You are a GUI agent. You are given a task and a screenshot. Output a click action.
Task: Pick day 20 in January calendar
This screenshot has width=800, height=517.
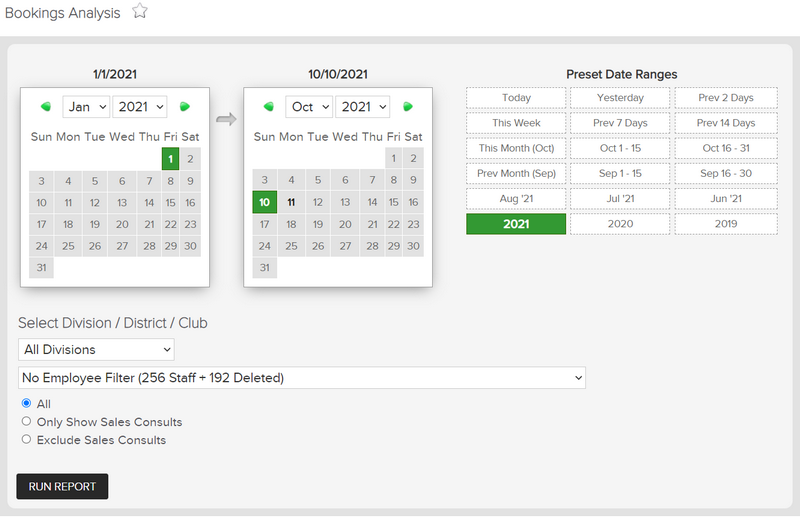coord(122,225)
